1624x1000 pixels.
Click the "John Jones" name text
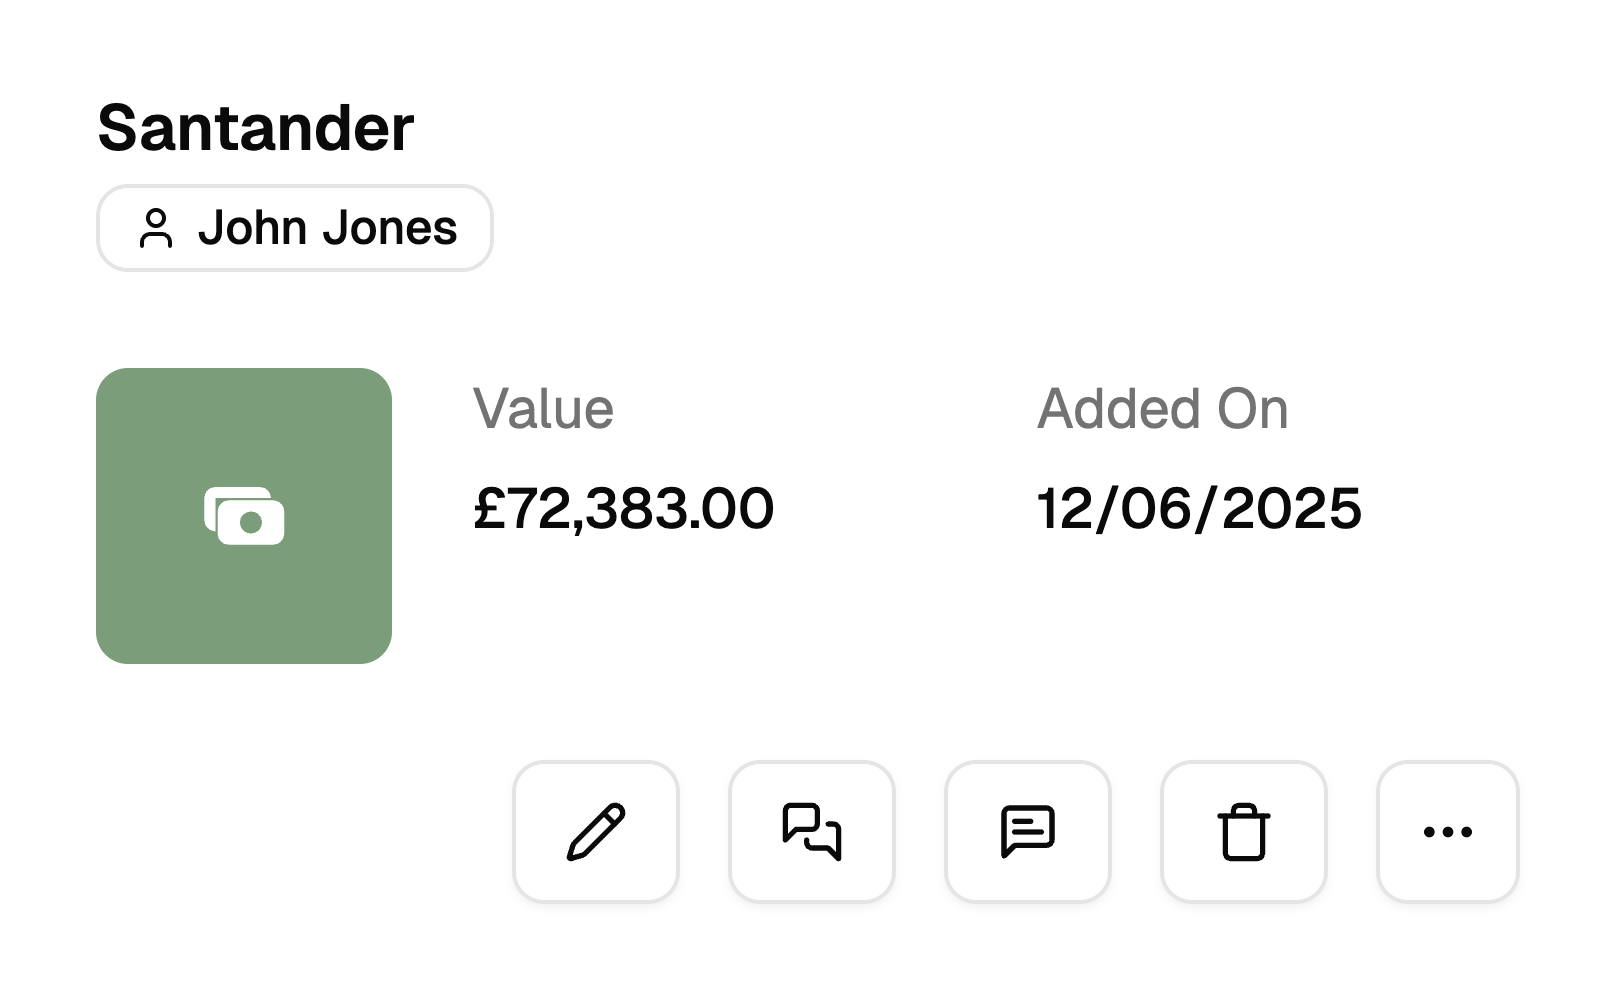click(327, 228)
